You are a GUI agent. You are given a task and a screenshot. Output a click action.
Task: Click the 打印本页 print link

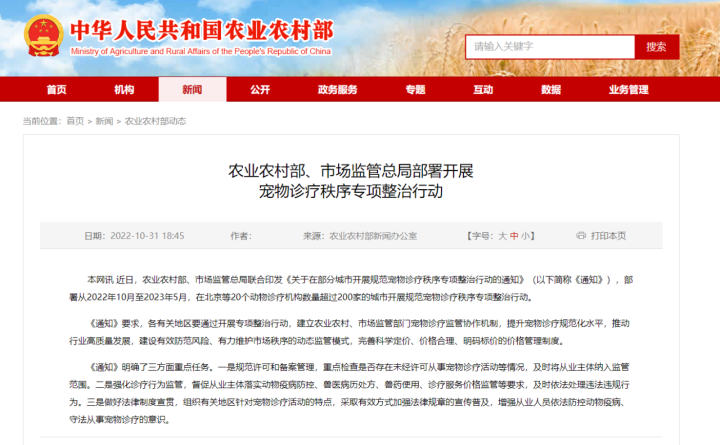coord(608,236)
